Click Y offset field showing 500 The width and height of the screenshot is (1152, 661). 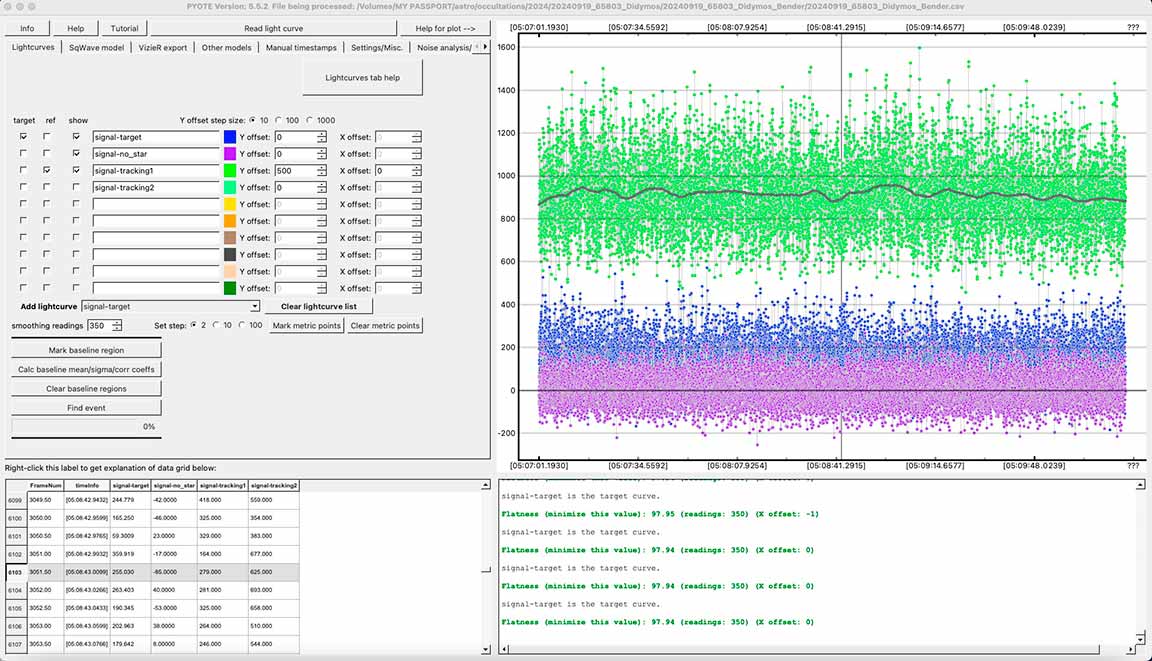point(296,170)
